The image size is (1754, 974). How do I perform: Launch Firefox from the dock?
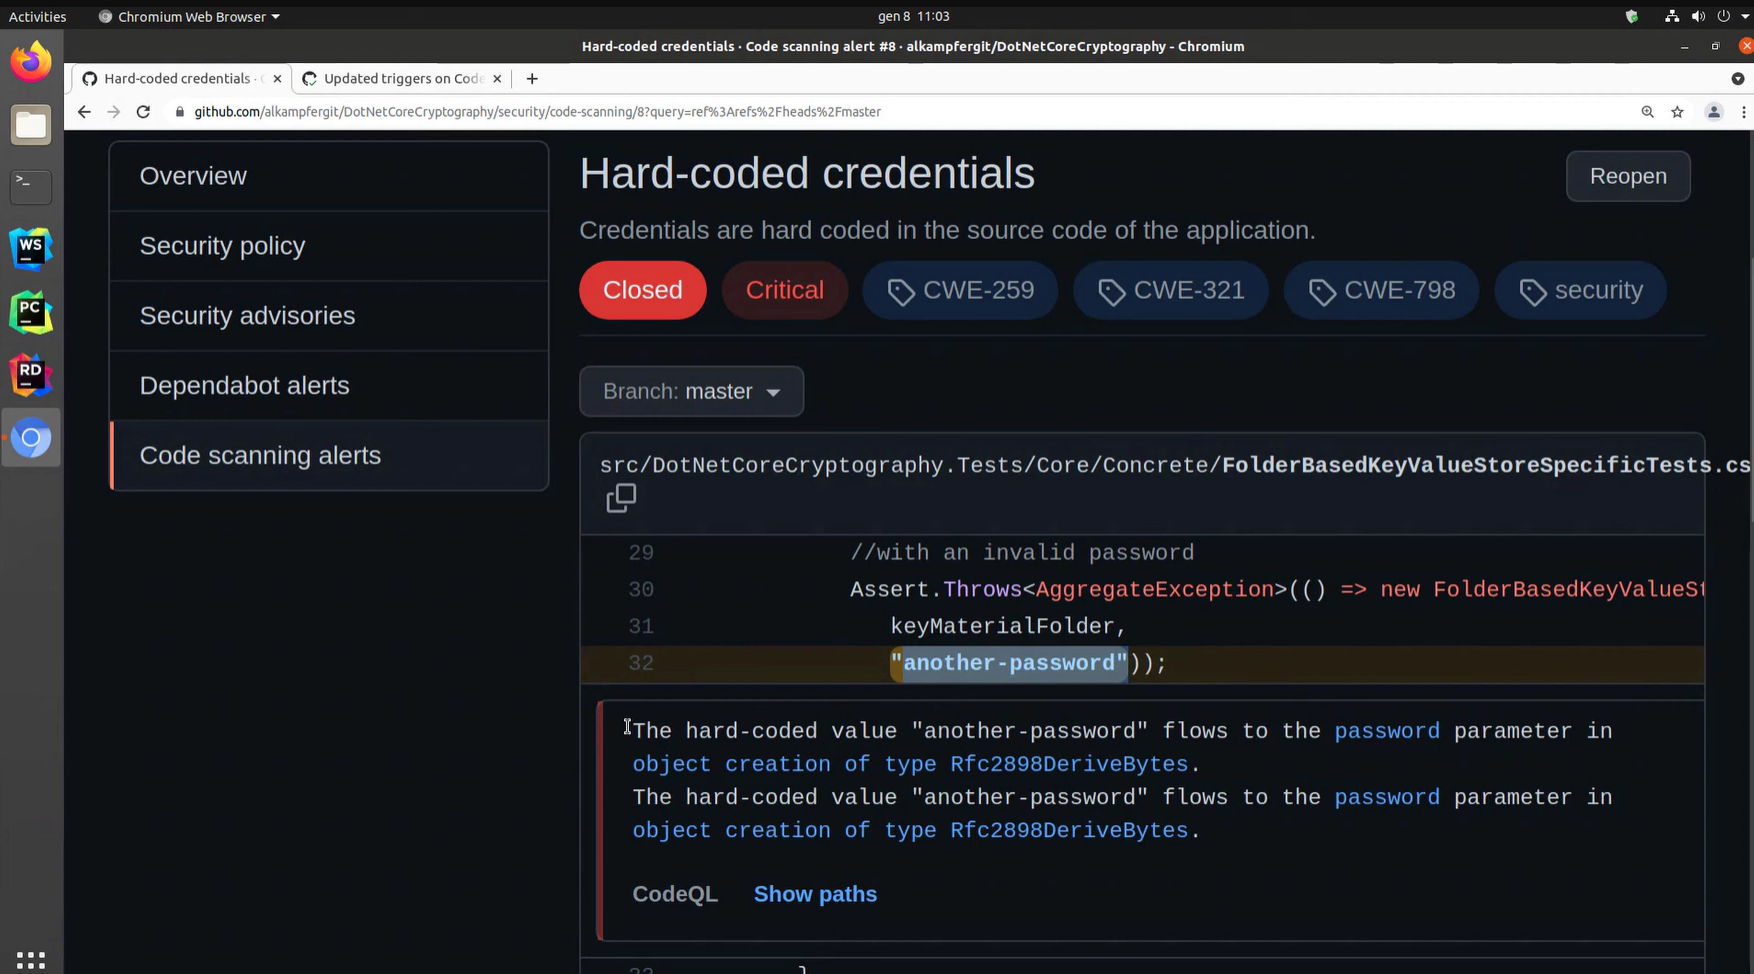point(31,63)
